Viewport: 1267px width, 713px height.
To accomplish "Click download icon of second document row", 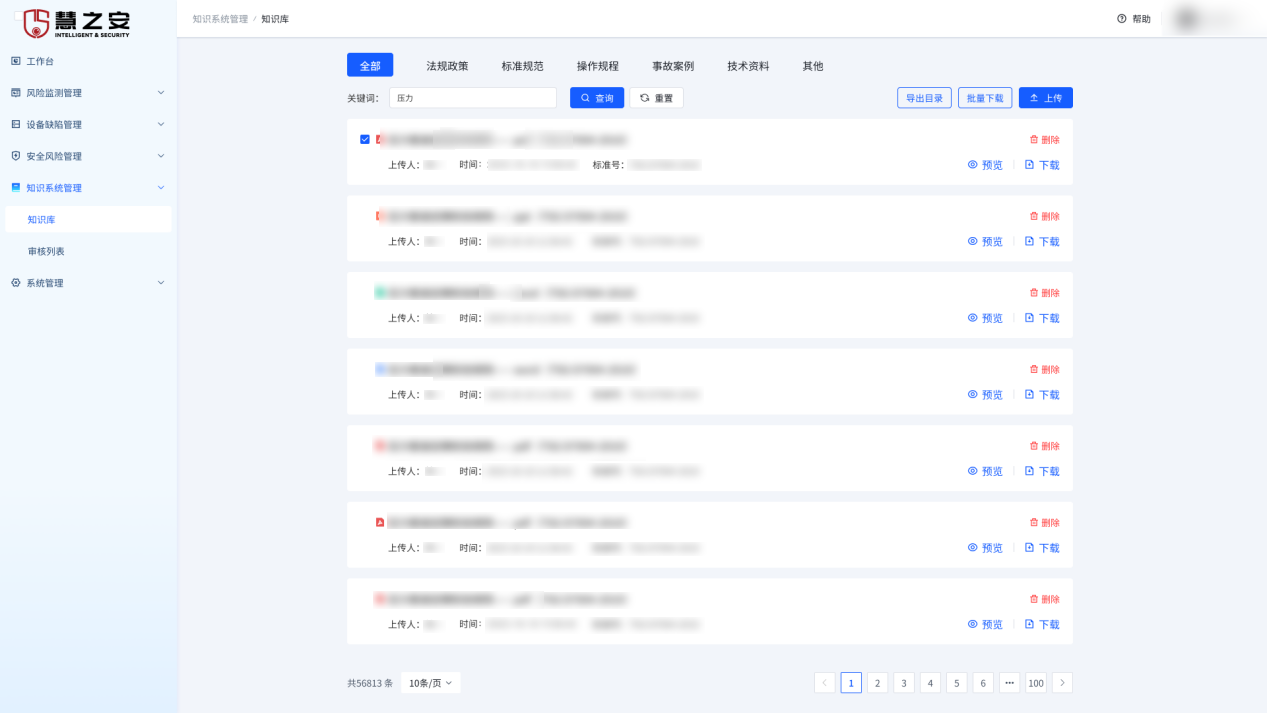I will 1029,241.
